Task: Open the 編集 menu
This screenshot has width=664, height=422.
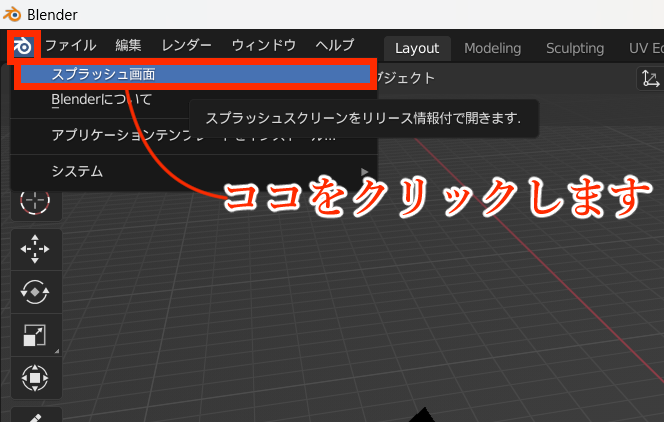Action: [x=128, y=45]
